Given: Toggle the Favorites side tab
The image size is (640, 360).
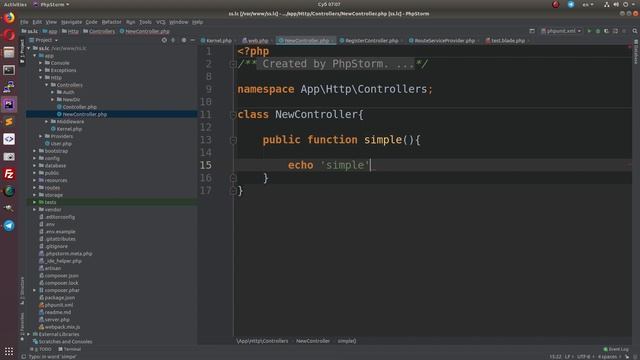Looking at the screenshot, I should pyautogui.click(x=22, y=327).
